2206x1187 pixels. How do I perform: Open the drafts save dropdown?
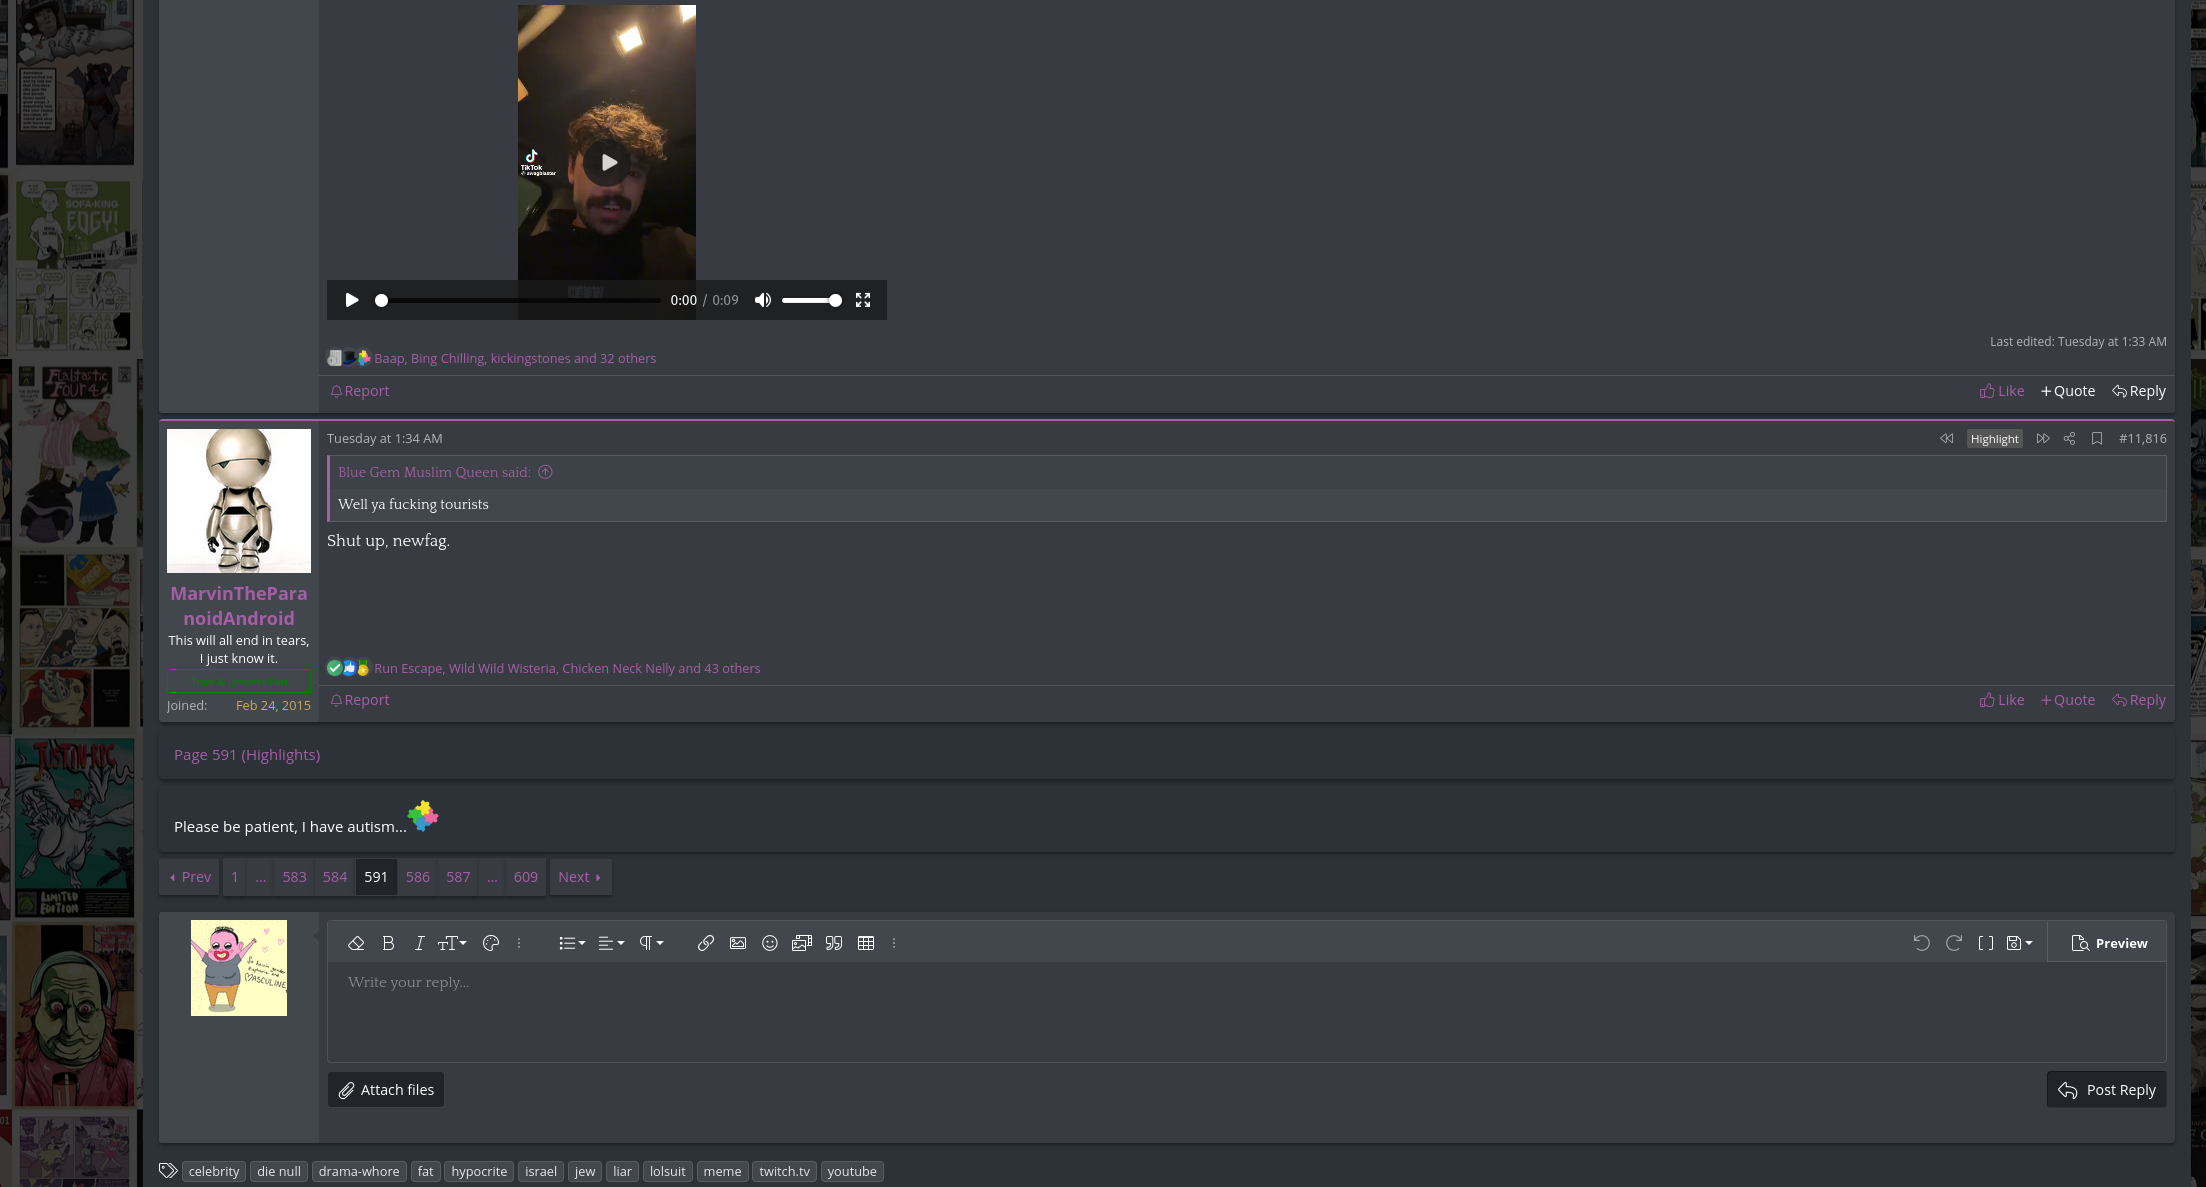(x=2020, y=943)
